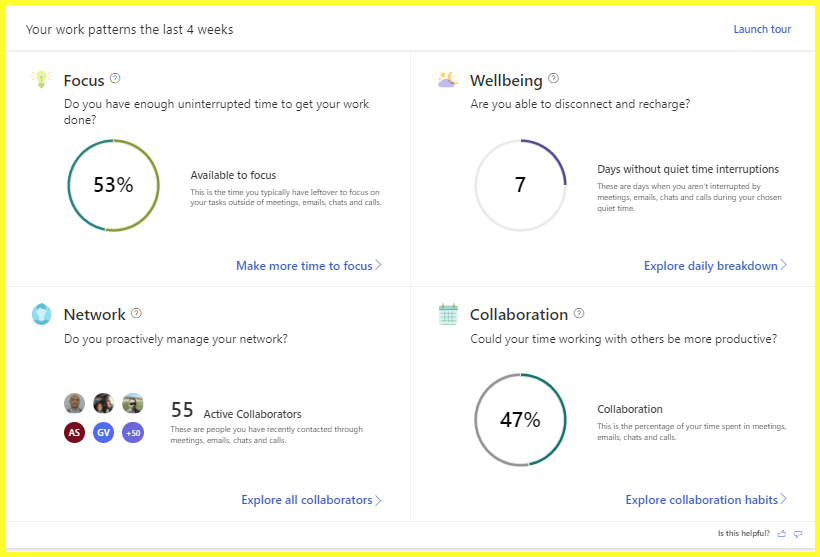Click the 53% focus progress ring
820x557 pixels.
point(113,185)
